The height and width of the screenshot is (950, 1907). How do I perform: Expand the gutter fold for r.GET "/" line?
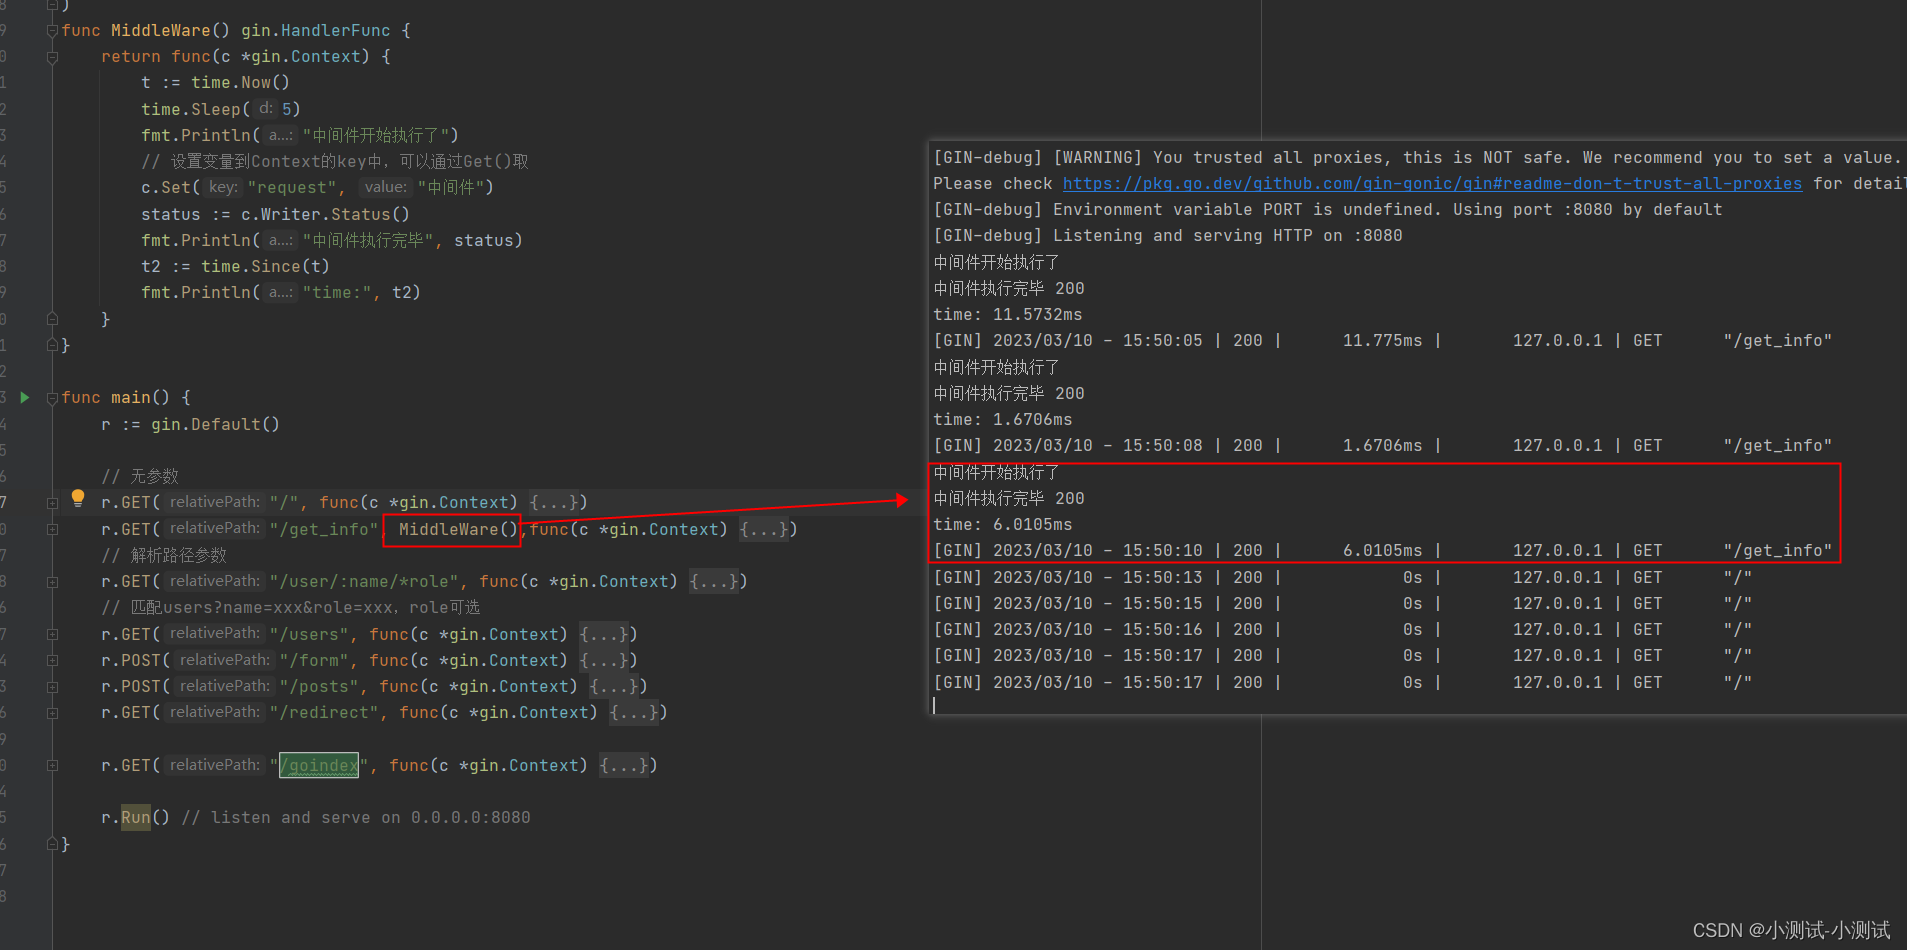[x=52, y=503]
